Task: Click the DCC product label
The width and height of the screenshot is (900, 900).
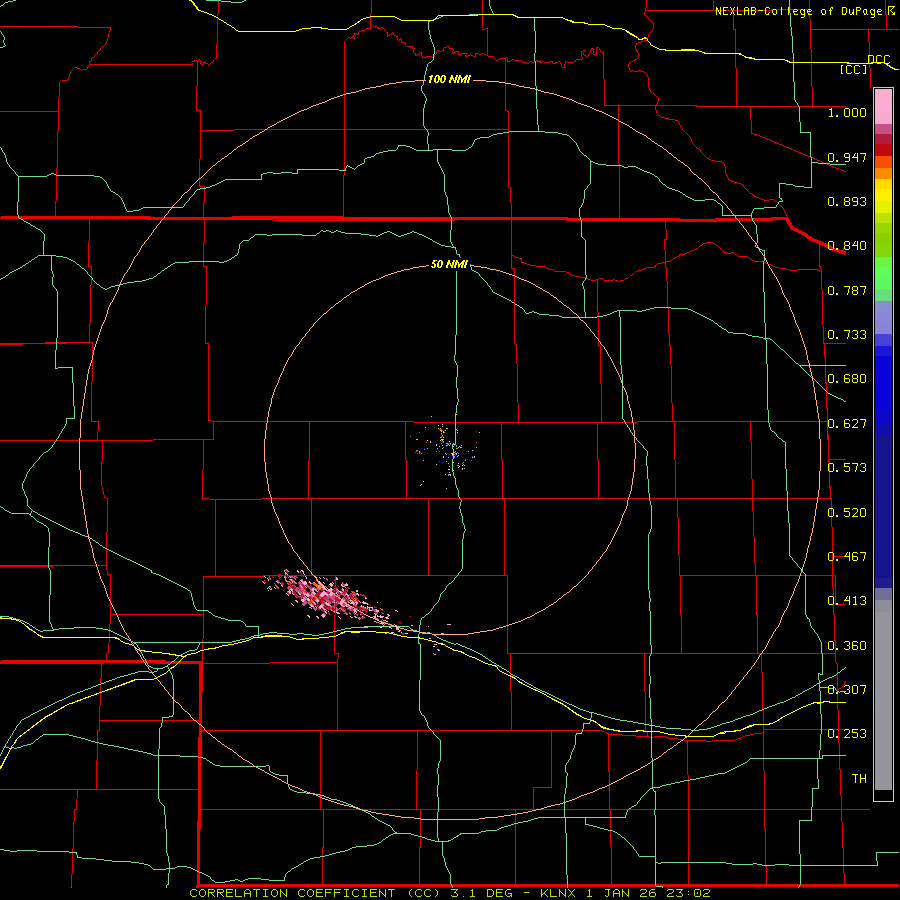Action: click(878, 59)
